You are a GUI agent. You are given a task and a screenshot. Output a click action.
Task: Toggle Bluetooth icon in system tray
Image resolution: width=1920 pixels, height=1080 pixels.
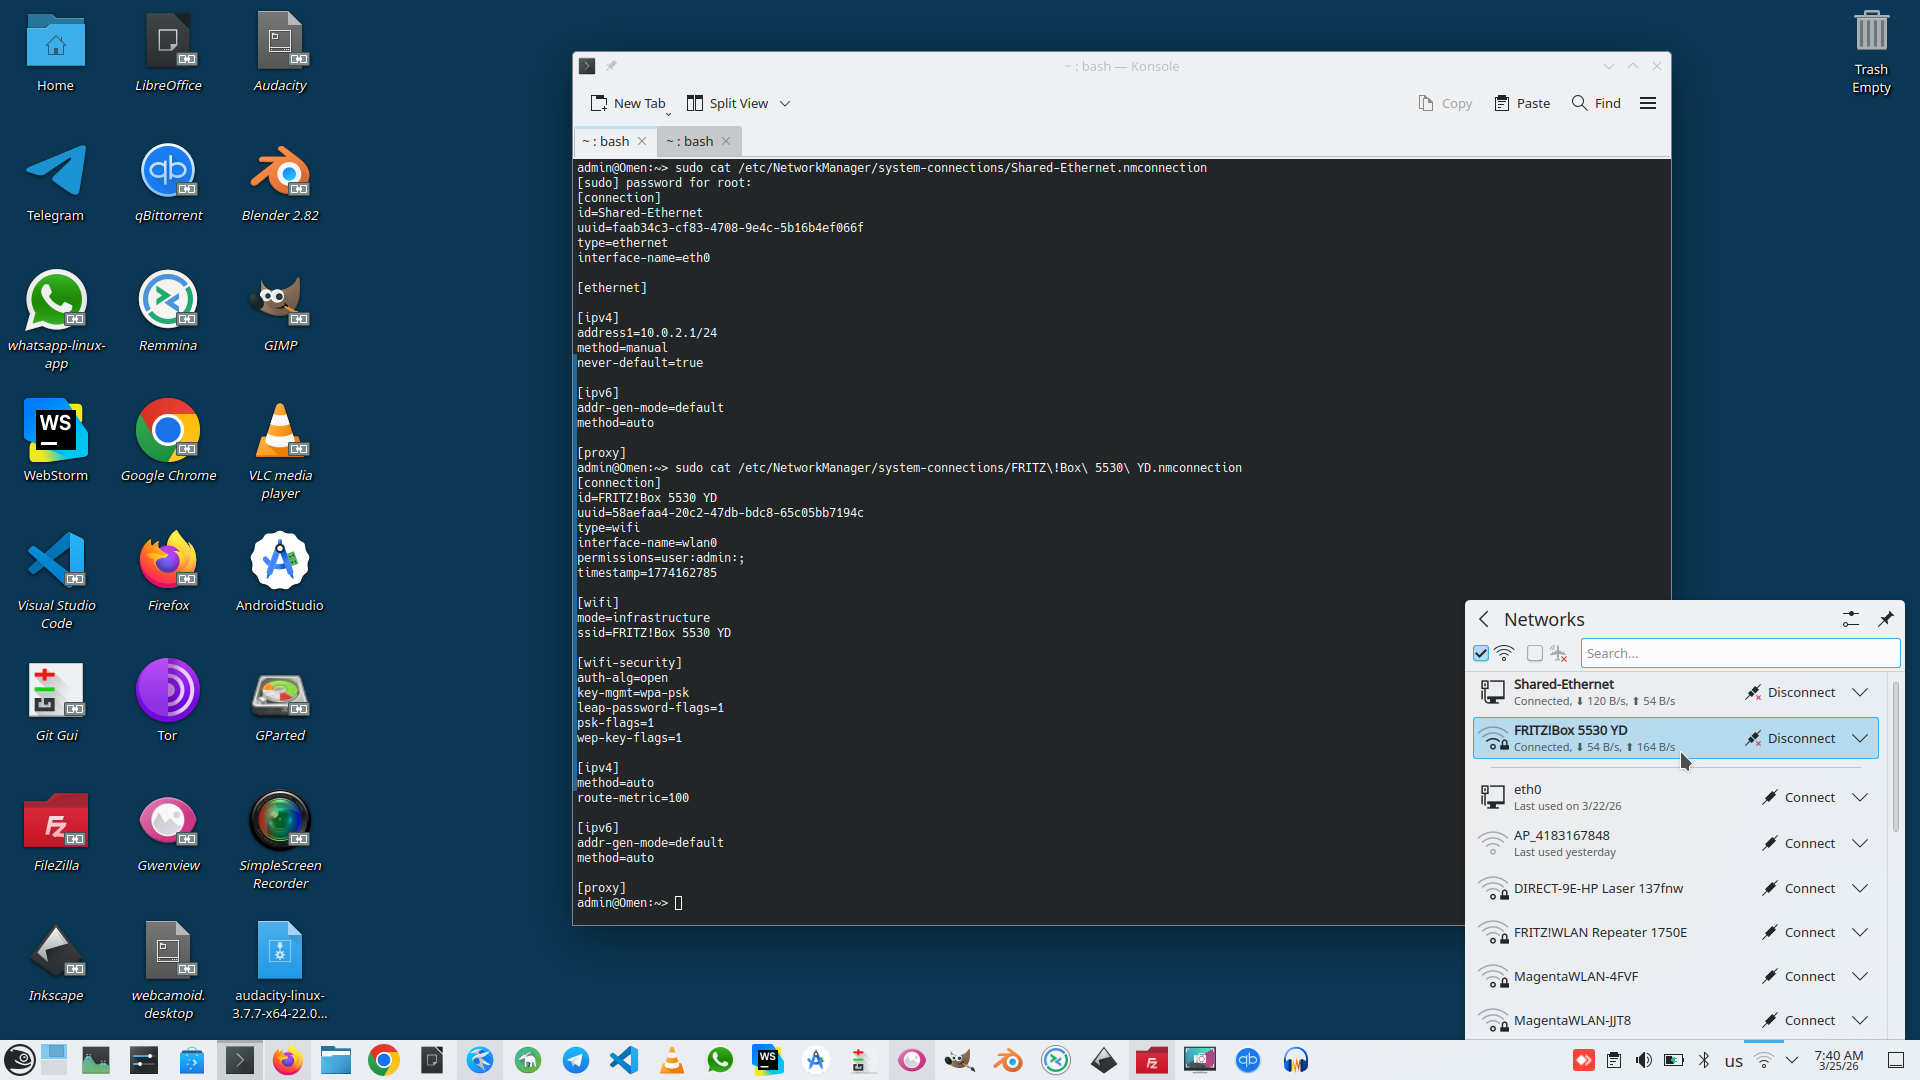tap(1704, 1060)
